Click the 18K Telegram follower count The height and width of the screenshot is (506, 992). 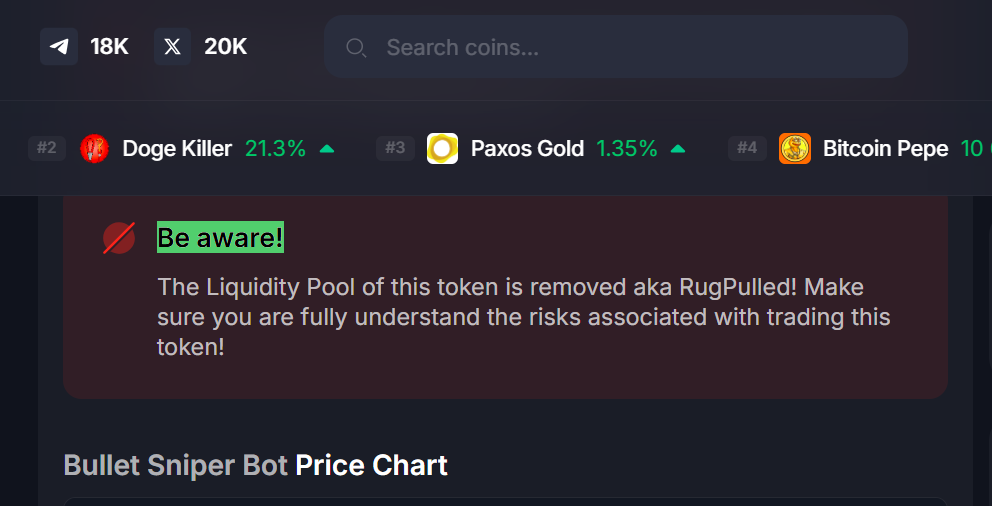pyautogui.click(x=109, y=46)
